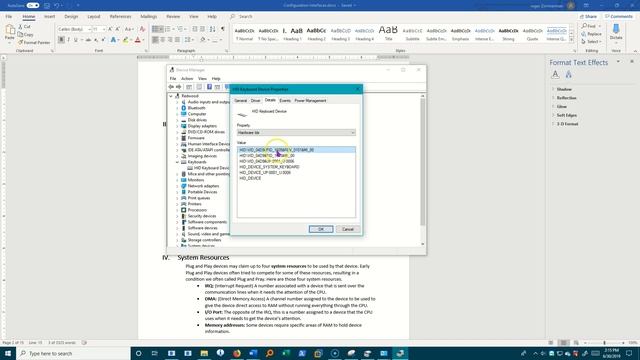
Task: Expand the Shadow section
Action: [x=564, y=89]
